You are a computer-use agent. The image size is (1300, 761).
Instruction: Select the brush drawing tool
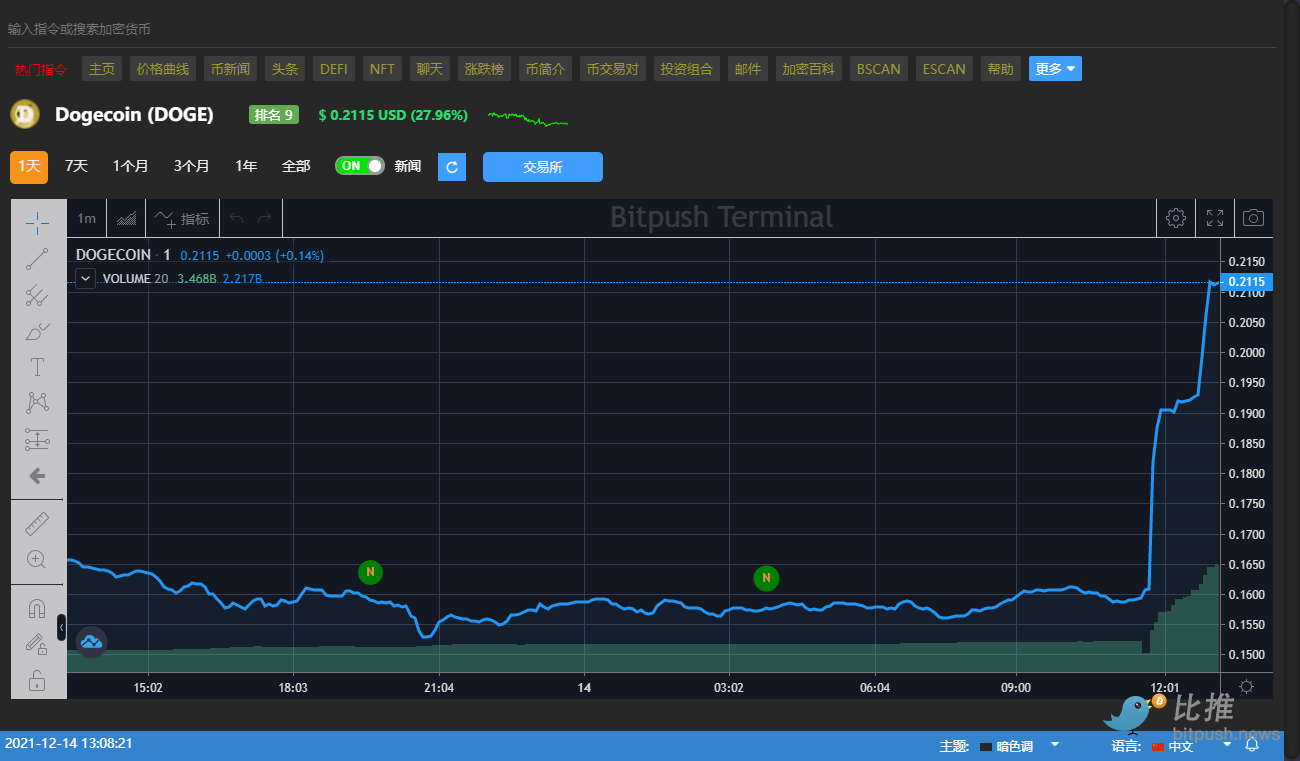pyautogui.click(x=37, y=331)
